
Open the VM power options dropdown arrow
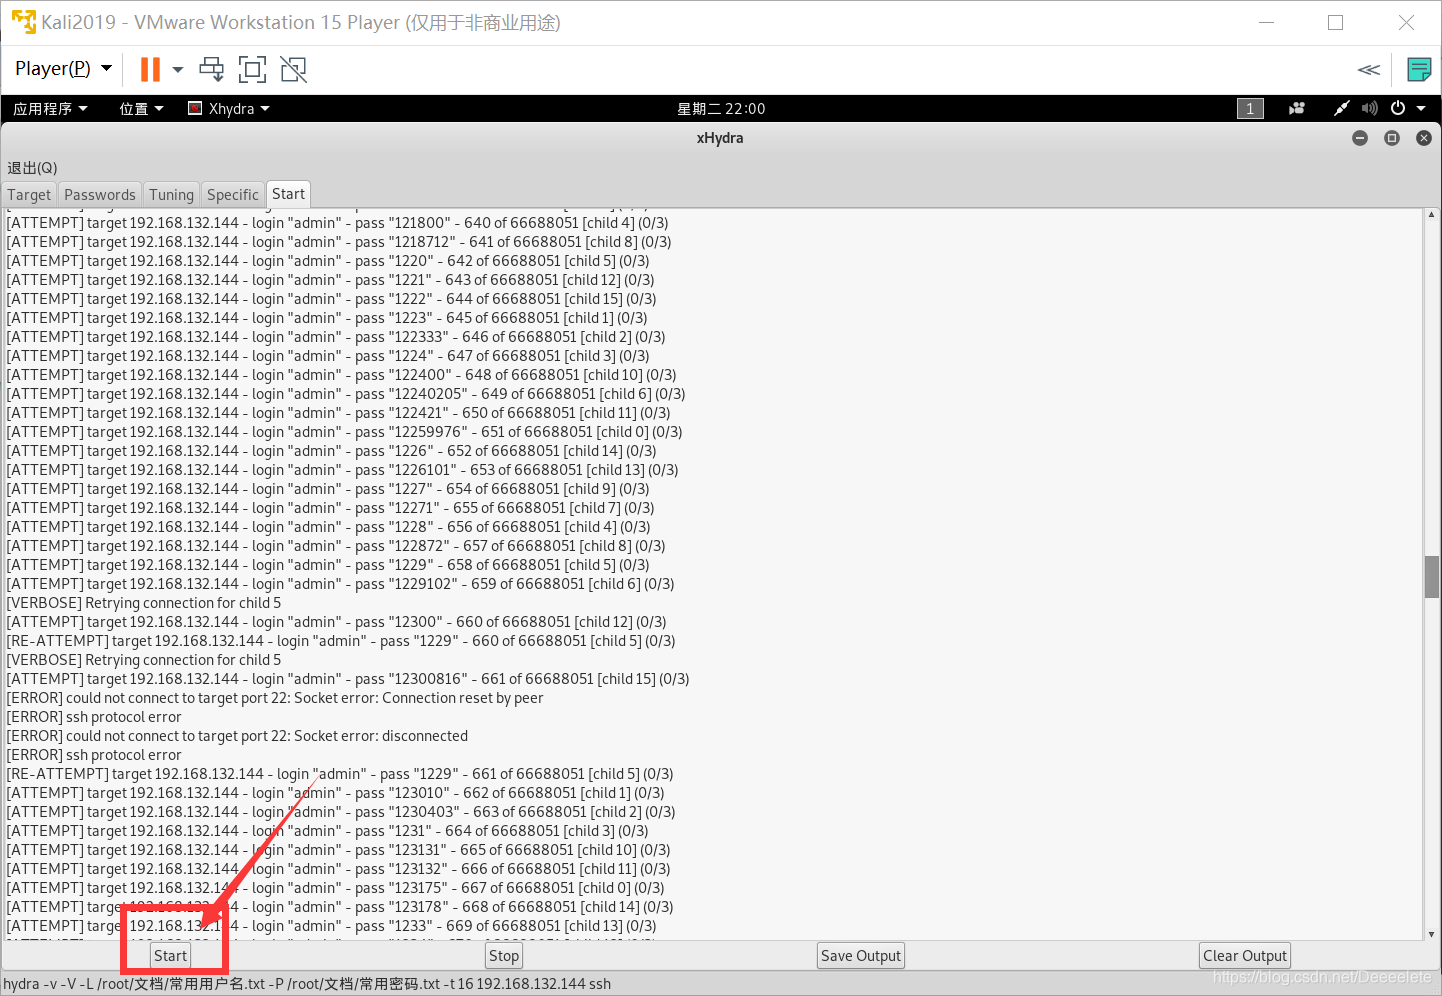[x=178, y=69]
